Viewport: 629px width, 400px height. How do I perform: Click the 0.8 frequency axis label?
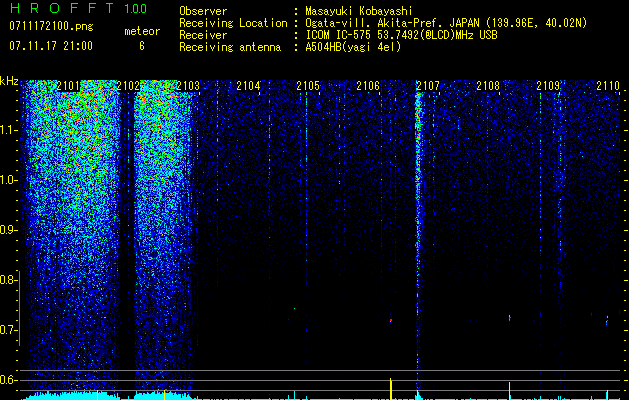click(x=9, y=280)
